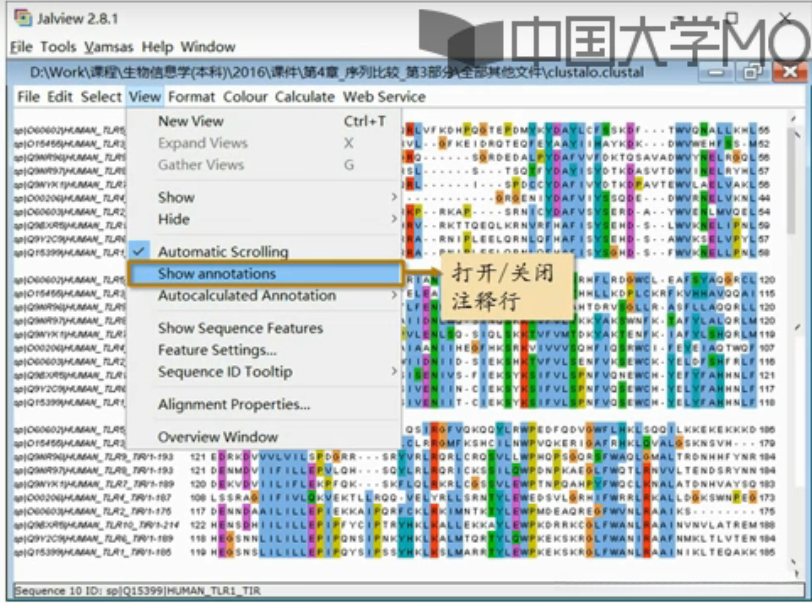Open the Format menu

tap(192, 97)
